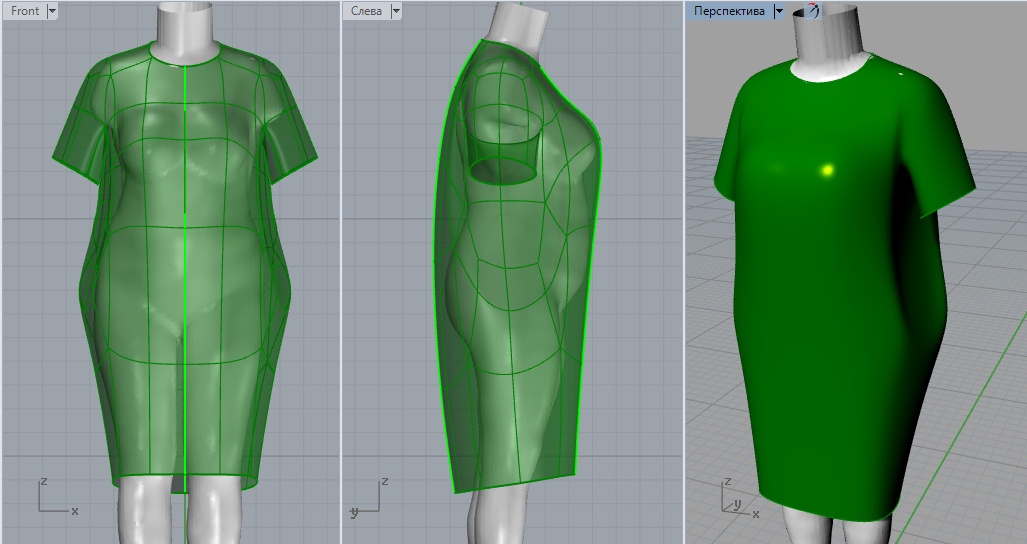
Task: Click the Слева viewport title label
Action: tap(366, 11)
